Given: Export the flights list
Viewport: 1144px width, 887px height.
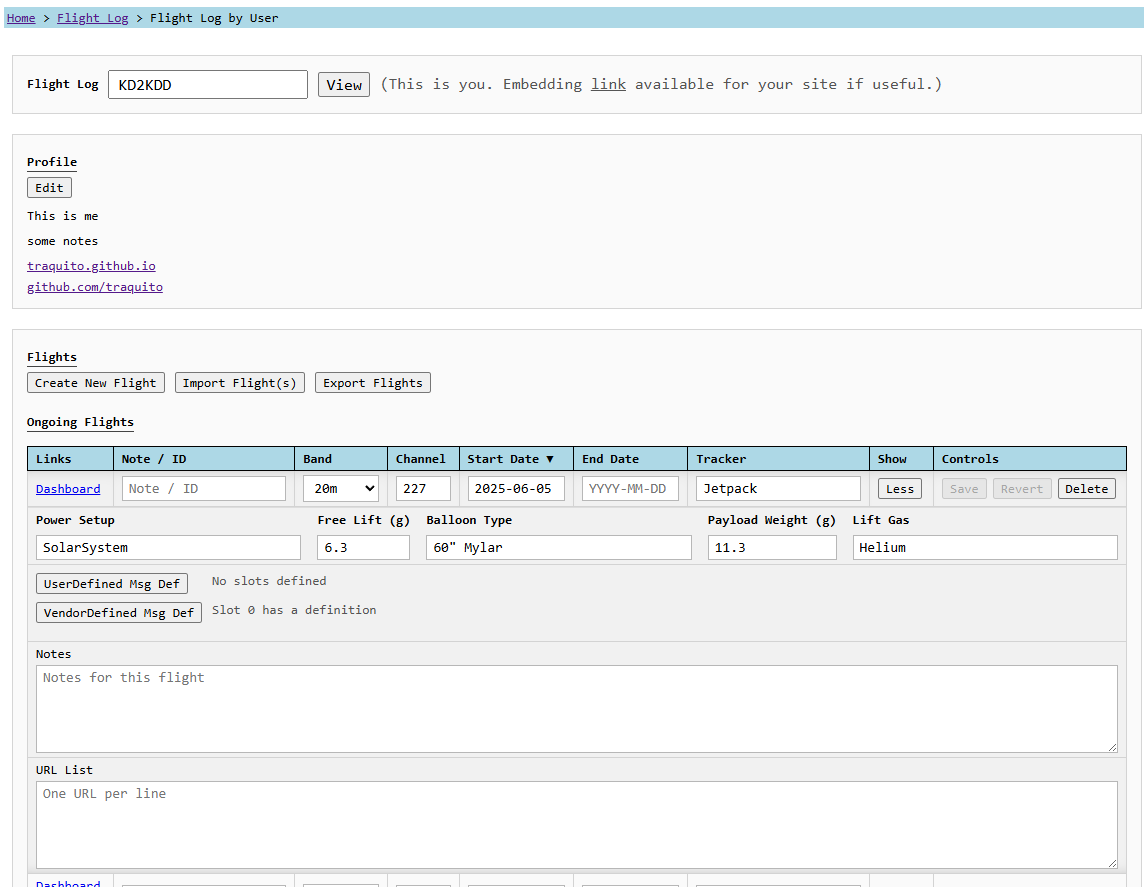Looking at the screenshot, I should point(373,383).
